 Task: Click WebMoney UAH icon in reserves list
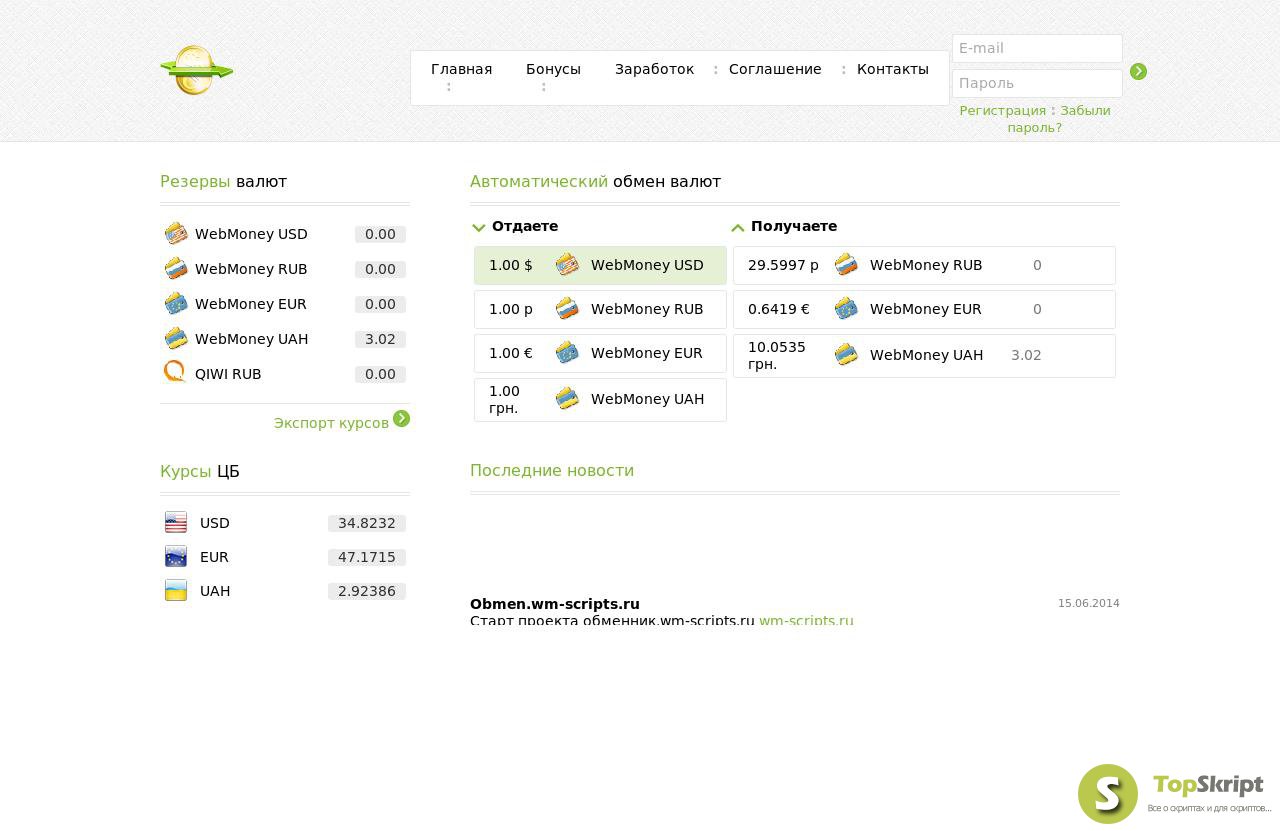tap(176, 339)
